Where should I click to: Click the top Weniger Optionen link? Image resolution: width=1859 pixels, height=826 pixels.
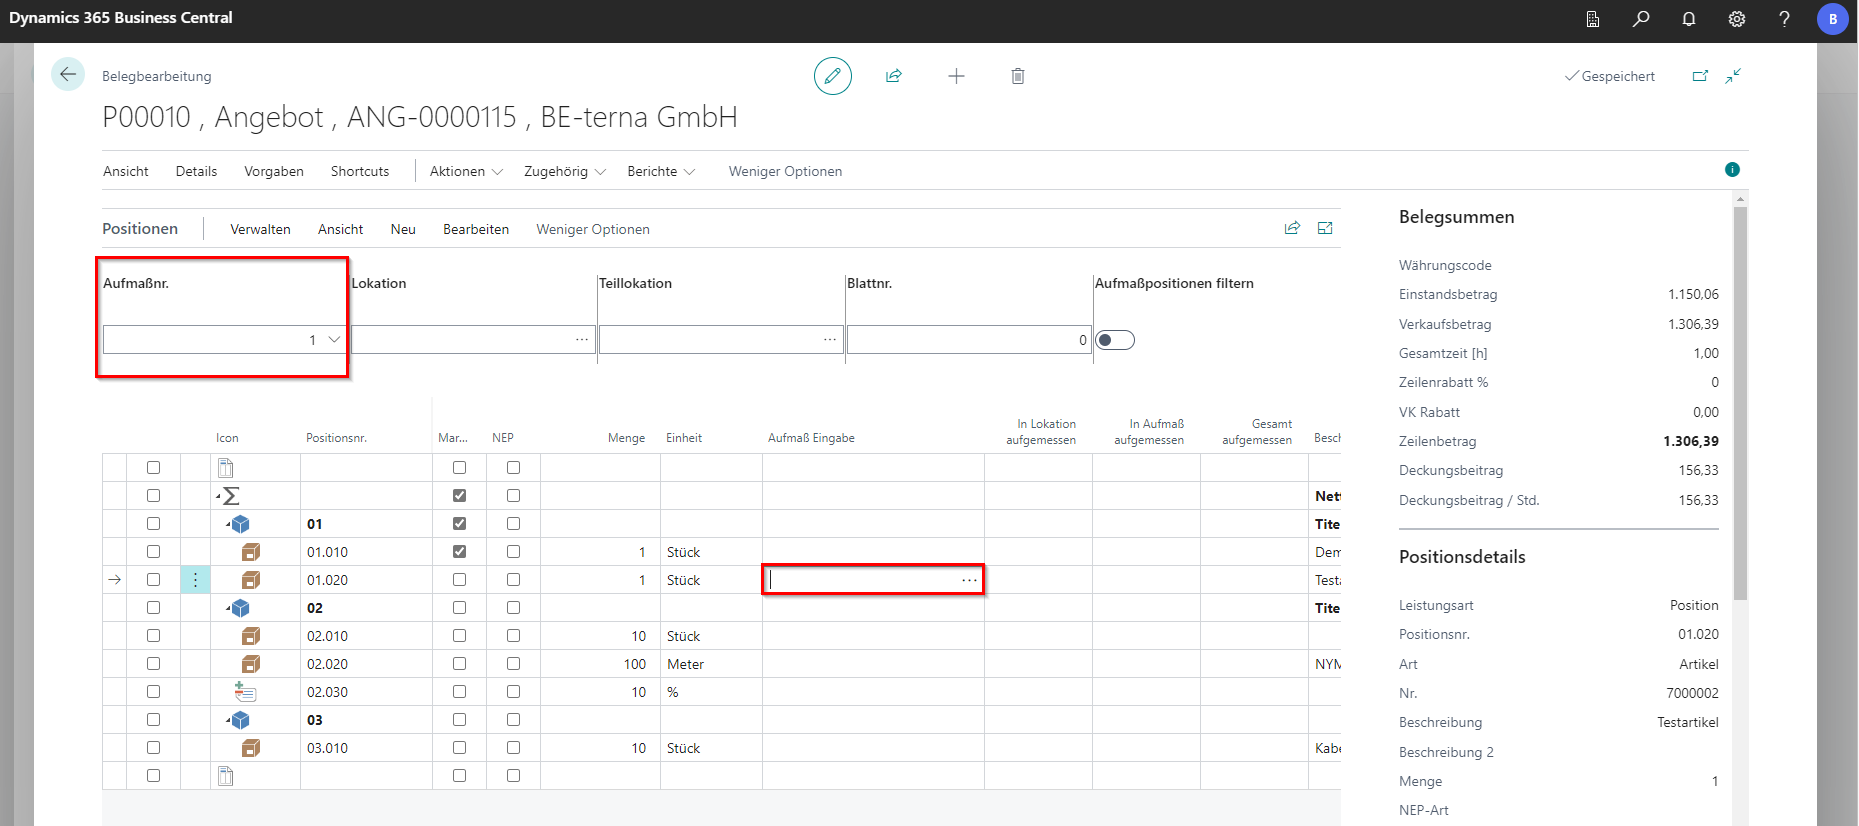tap(785, 171)
